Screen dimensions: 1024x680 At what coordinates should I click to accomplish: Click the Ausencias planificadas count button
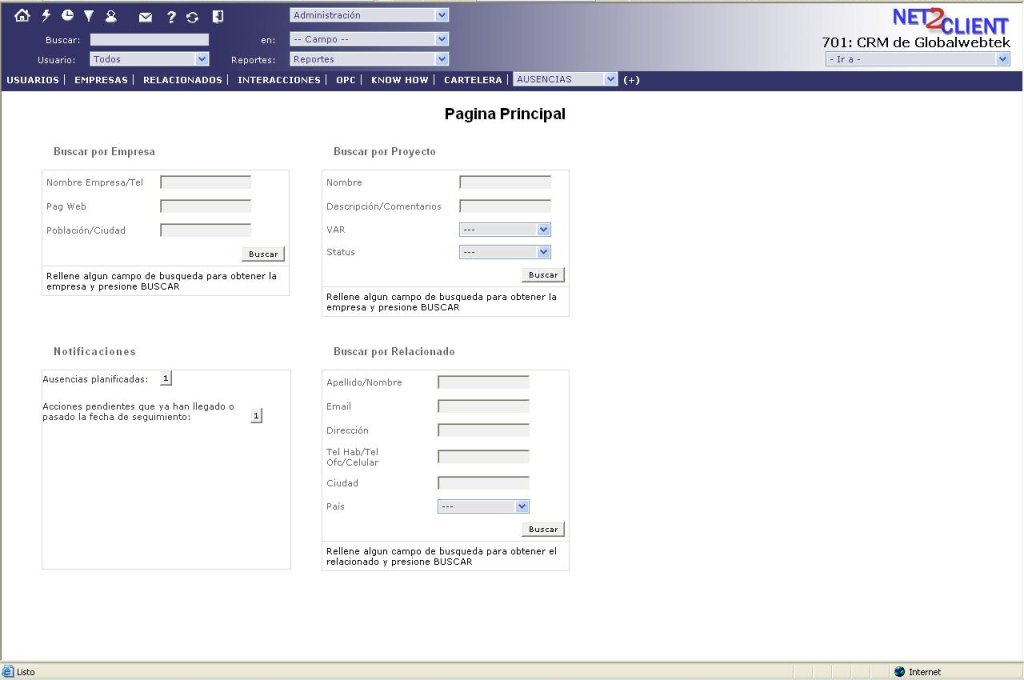pyautogui.click(x=166, y=378)
